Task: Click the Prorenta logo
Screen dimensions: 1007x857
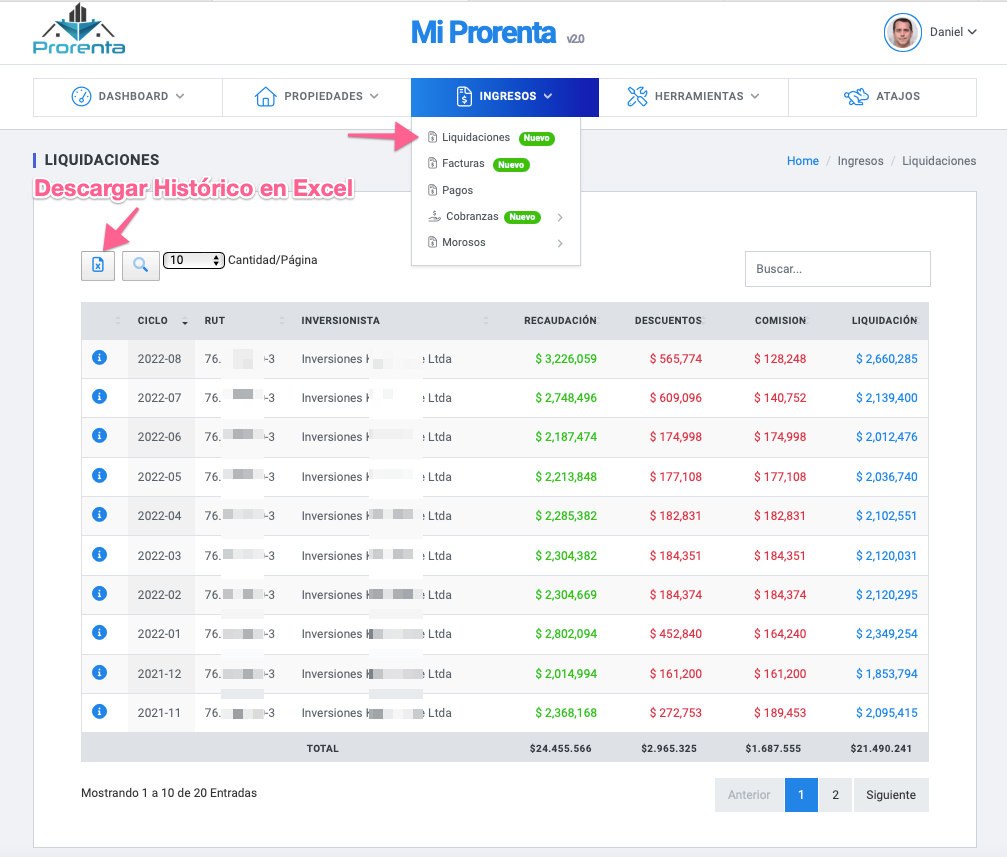Action: pos(79,30)
